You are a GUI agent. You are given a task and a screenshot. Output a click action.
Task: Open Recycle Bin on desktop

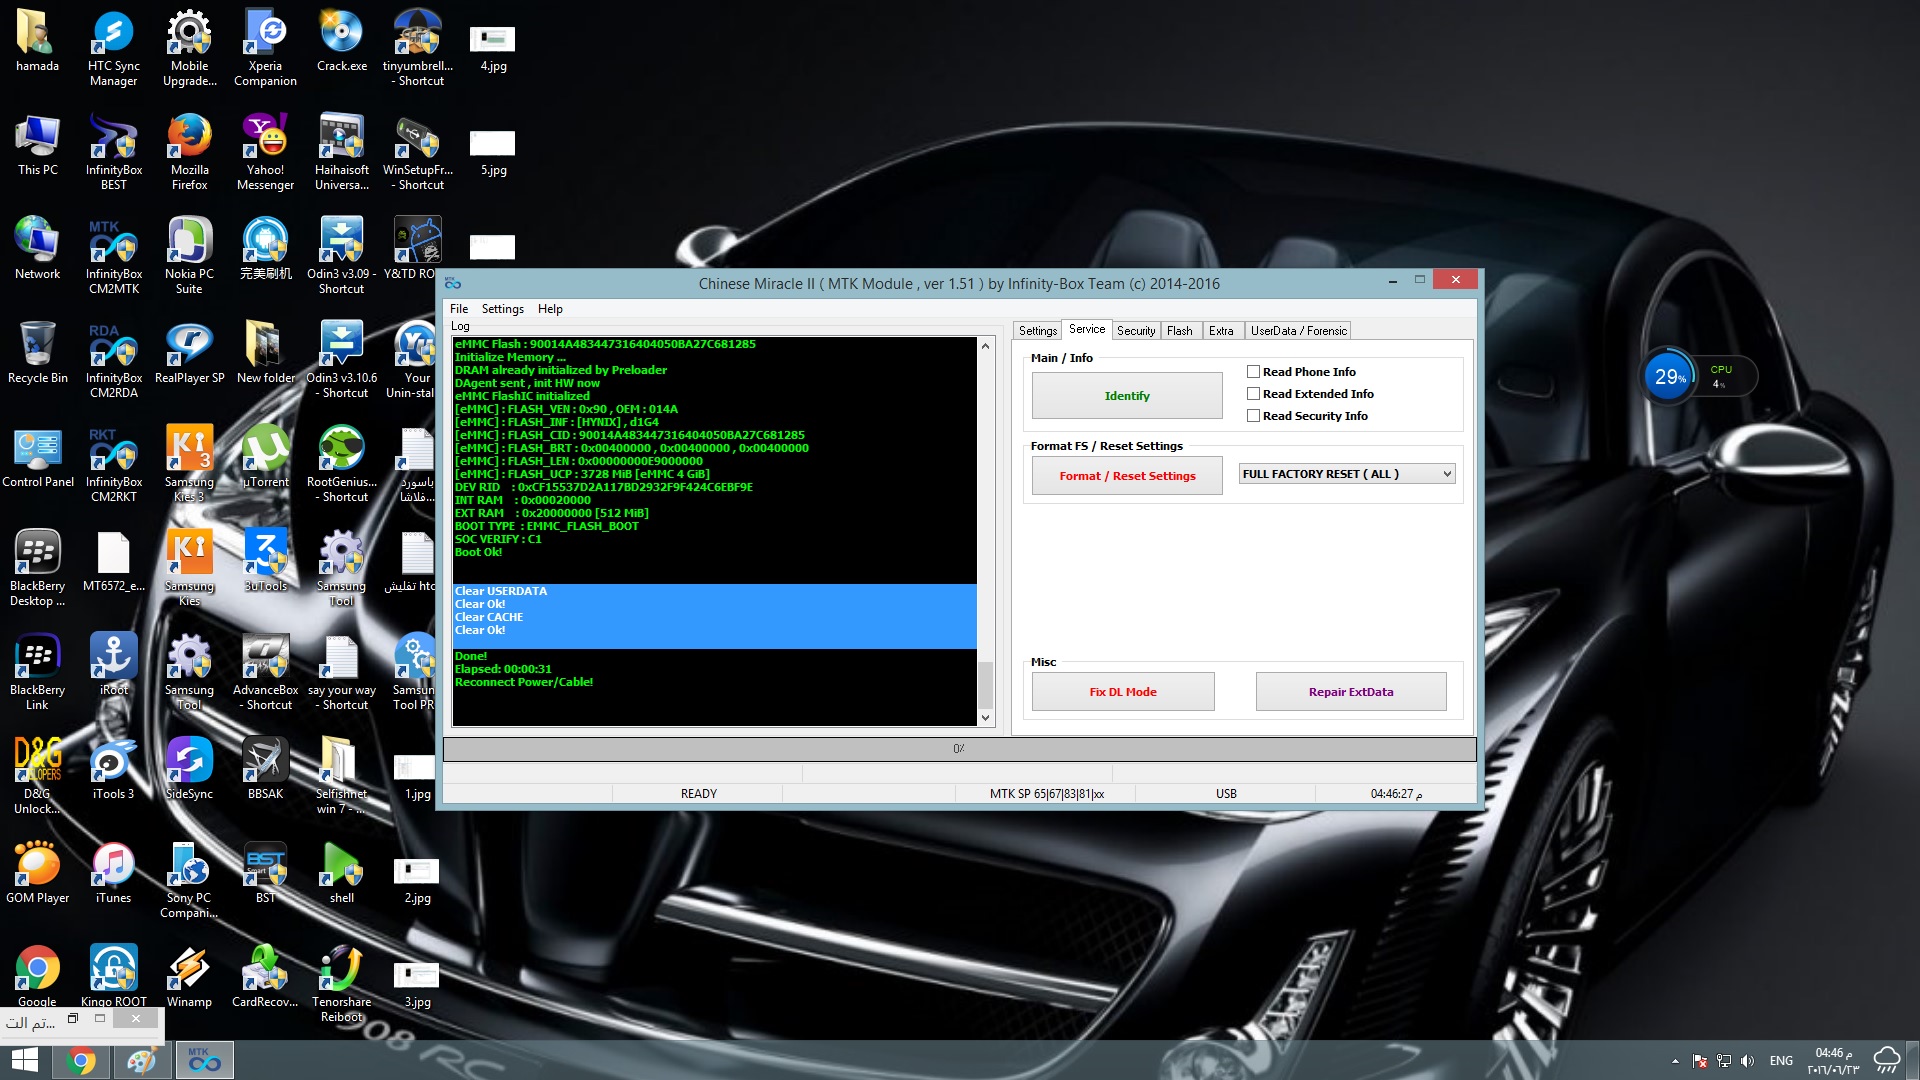coord(37,354)
